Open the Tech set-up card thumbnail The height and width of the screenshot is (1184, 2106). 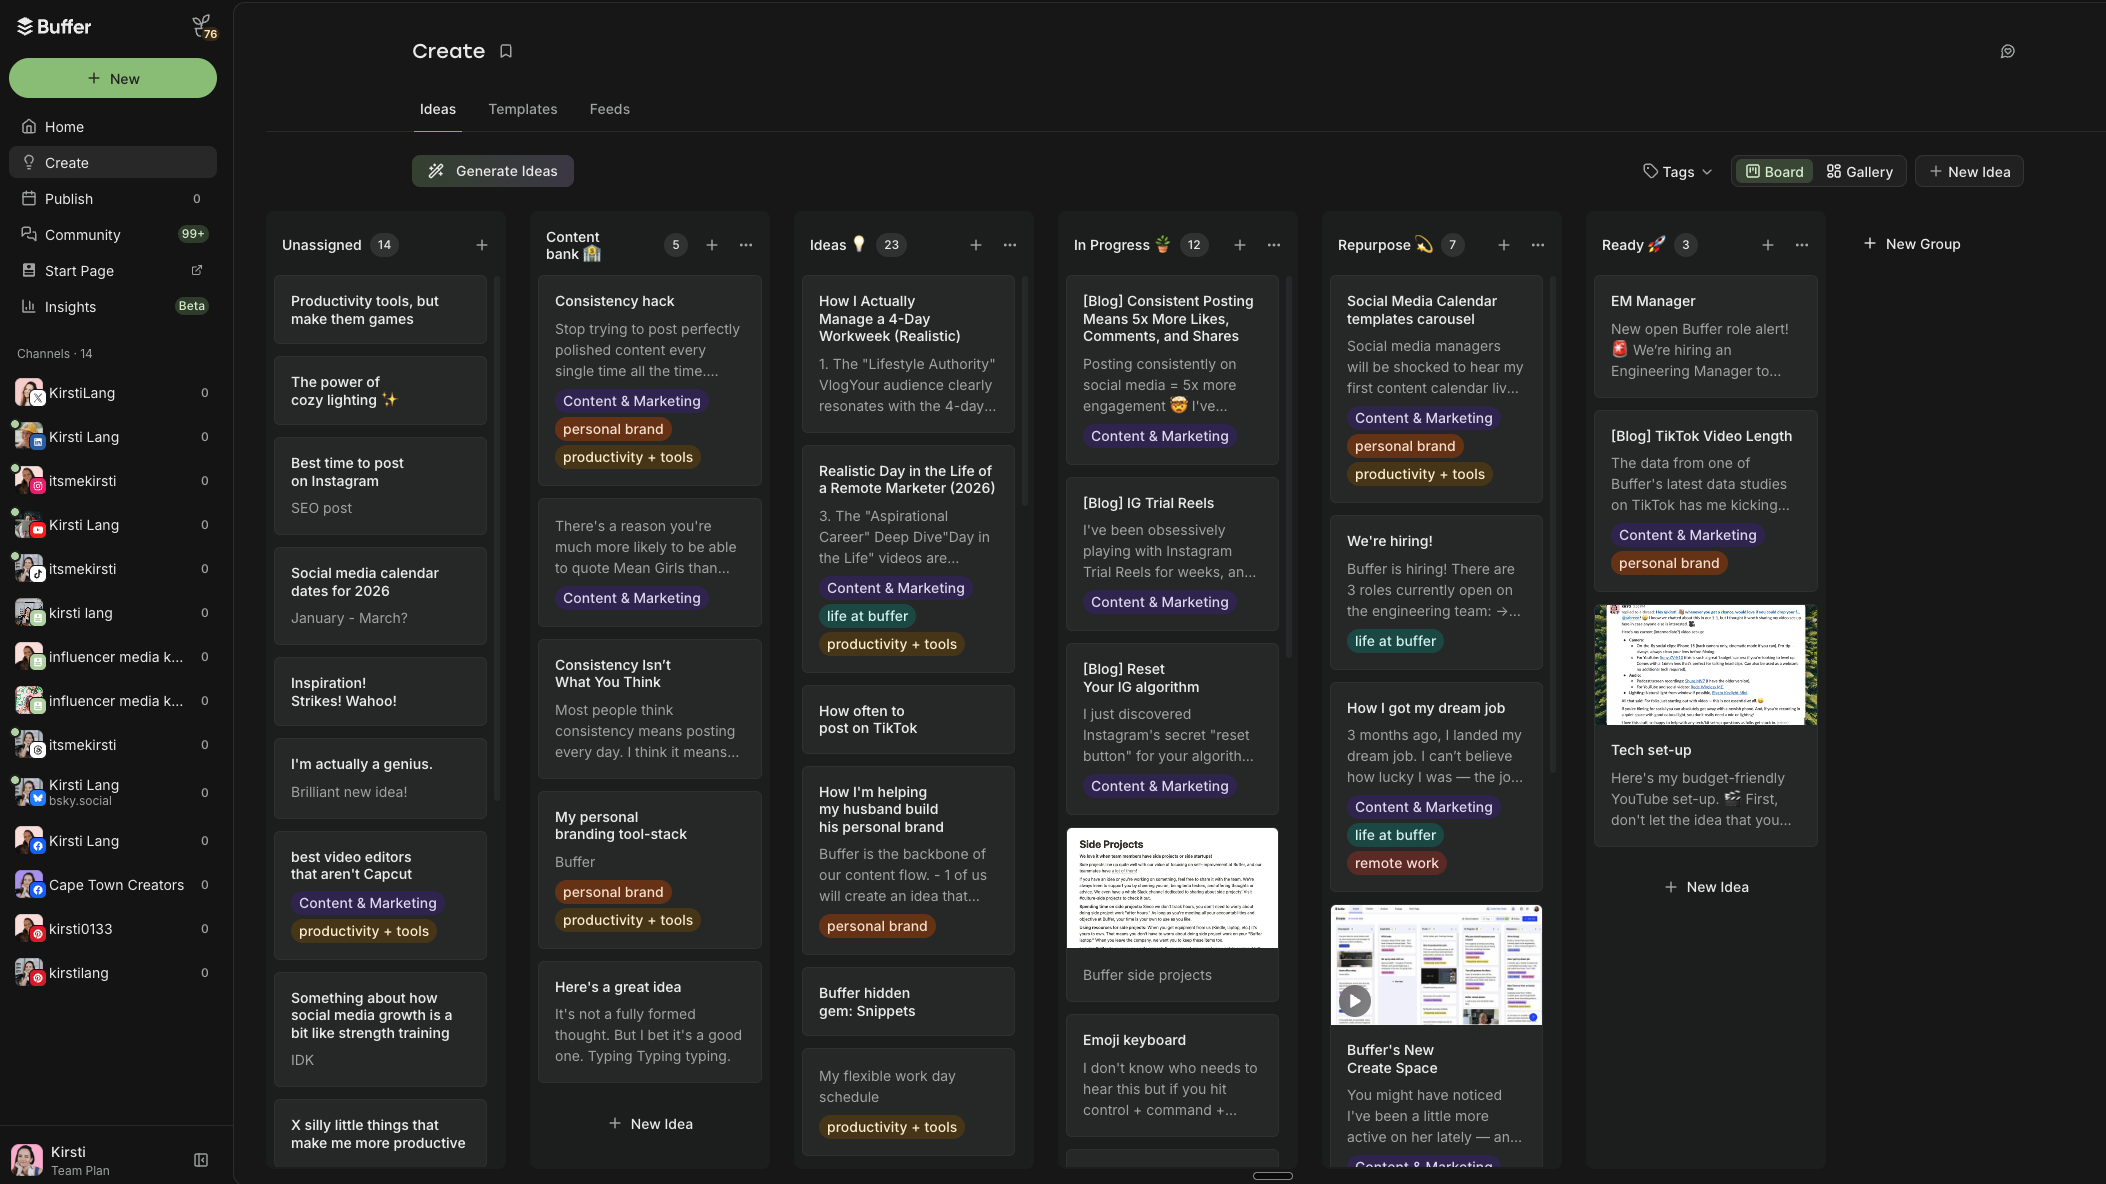tap(1706, 665)
